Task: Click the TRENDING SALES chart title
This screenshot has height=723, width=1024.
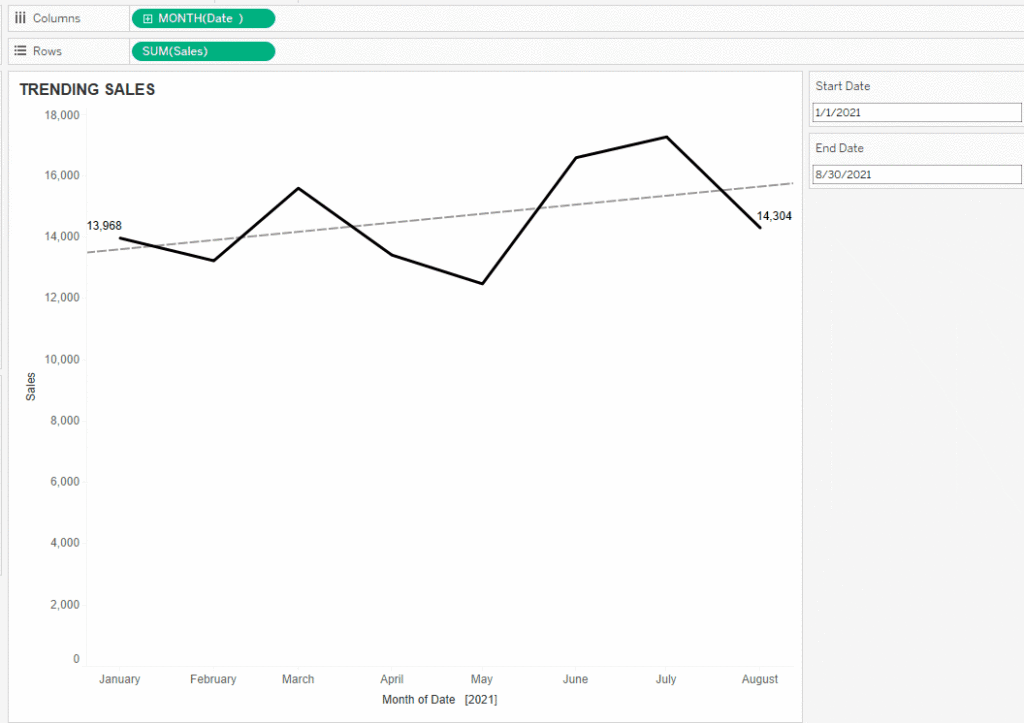Action: pos(88,89)
